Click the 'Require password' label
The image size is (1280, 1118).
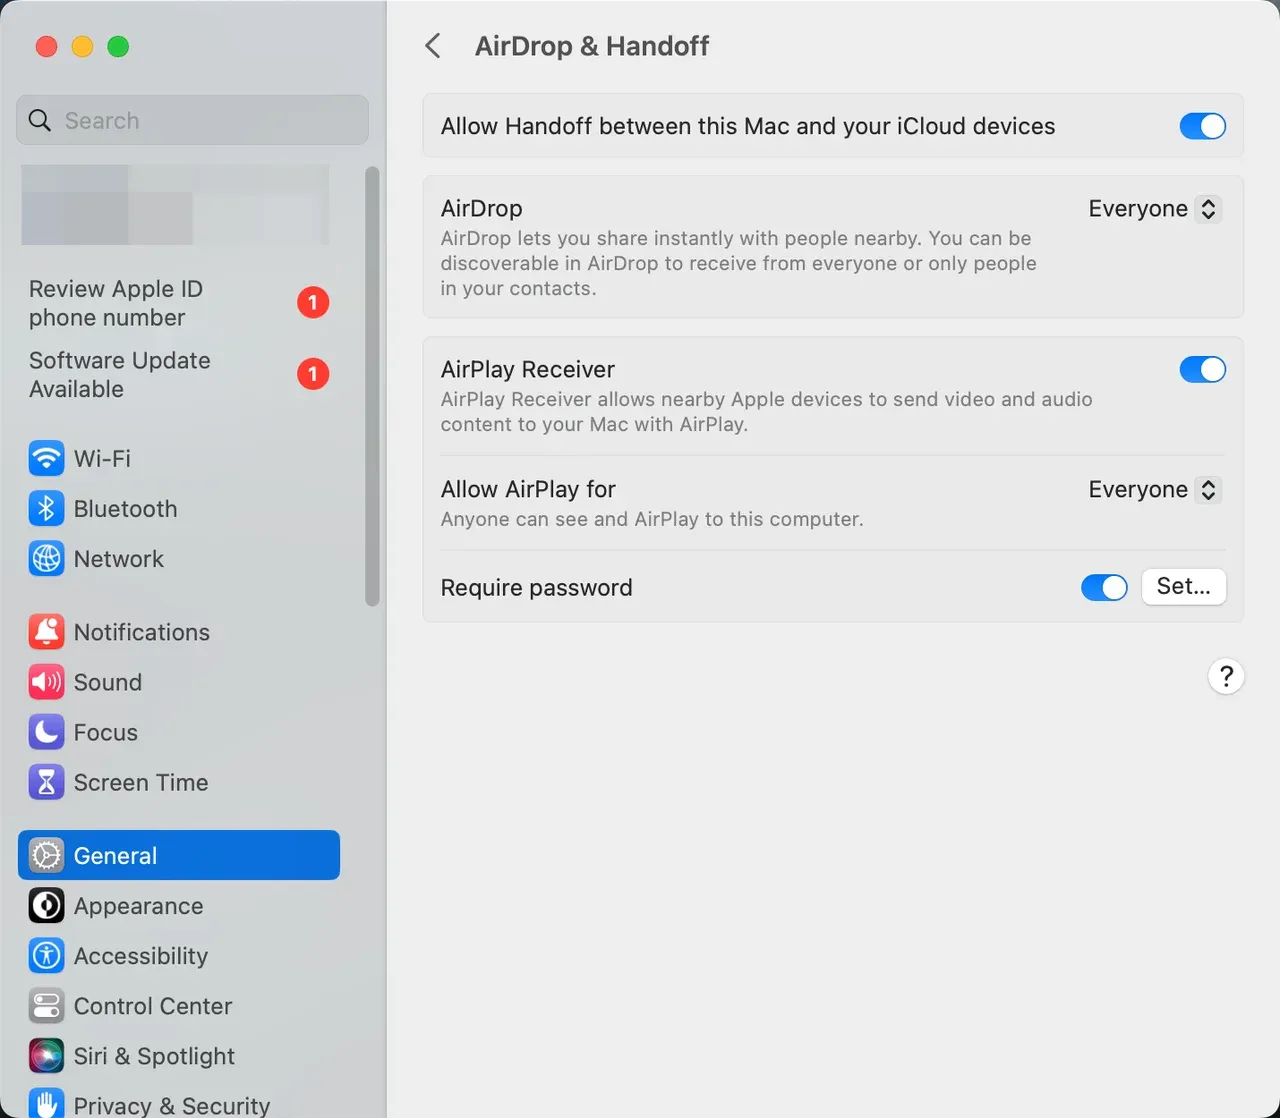537,587
